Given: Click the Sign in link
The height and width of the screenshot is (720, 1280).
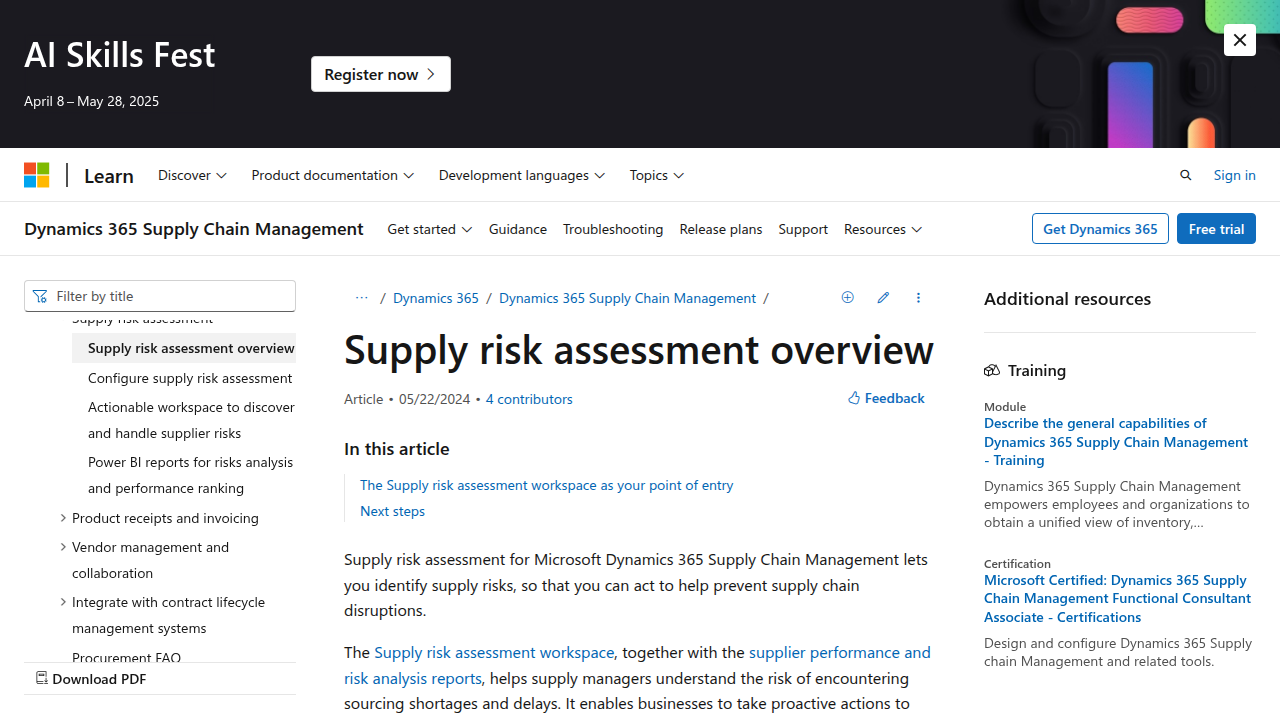Looking at the screenshot, I should point(1234,175).
